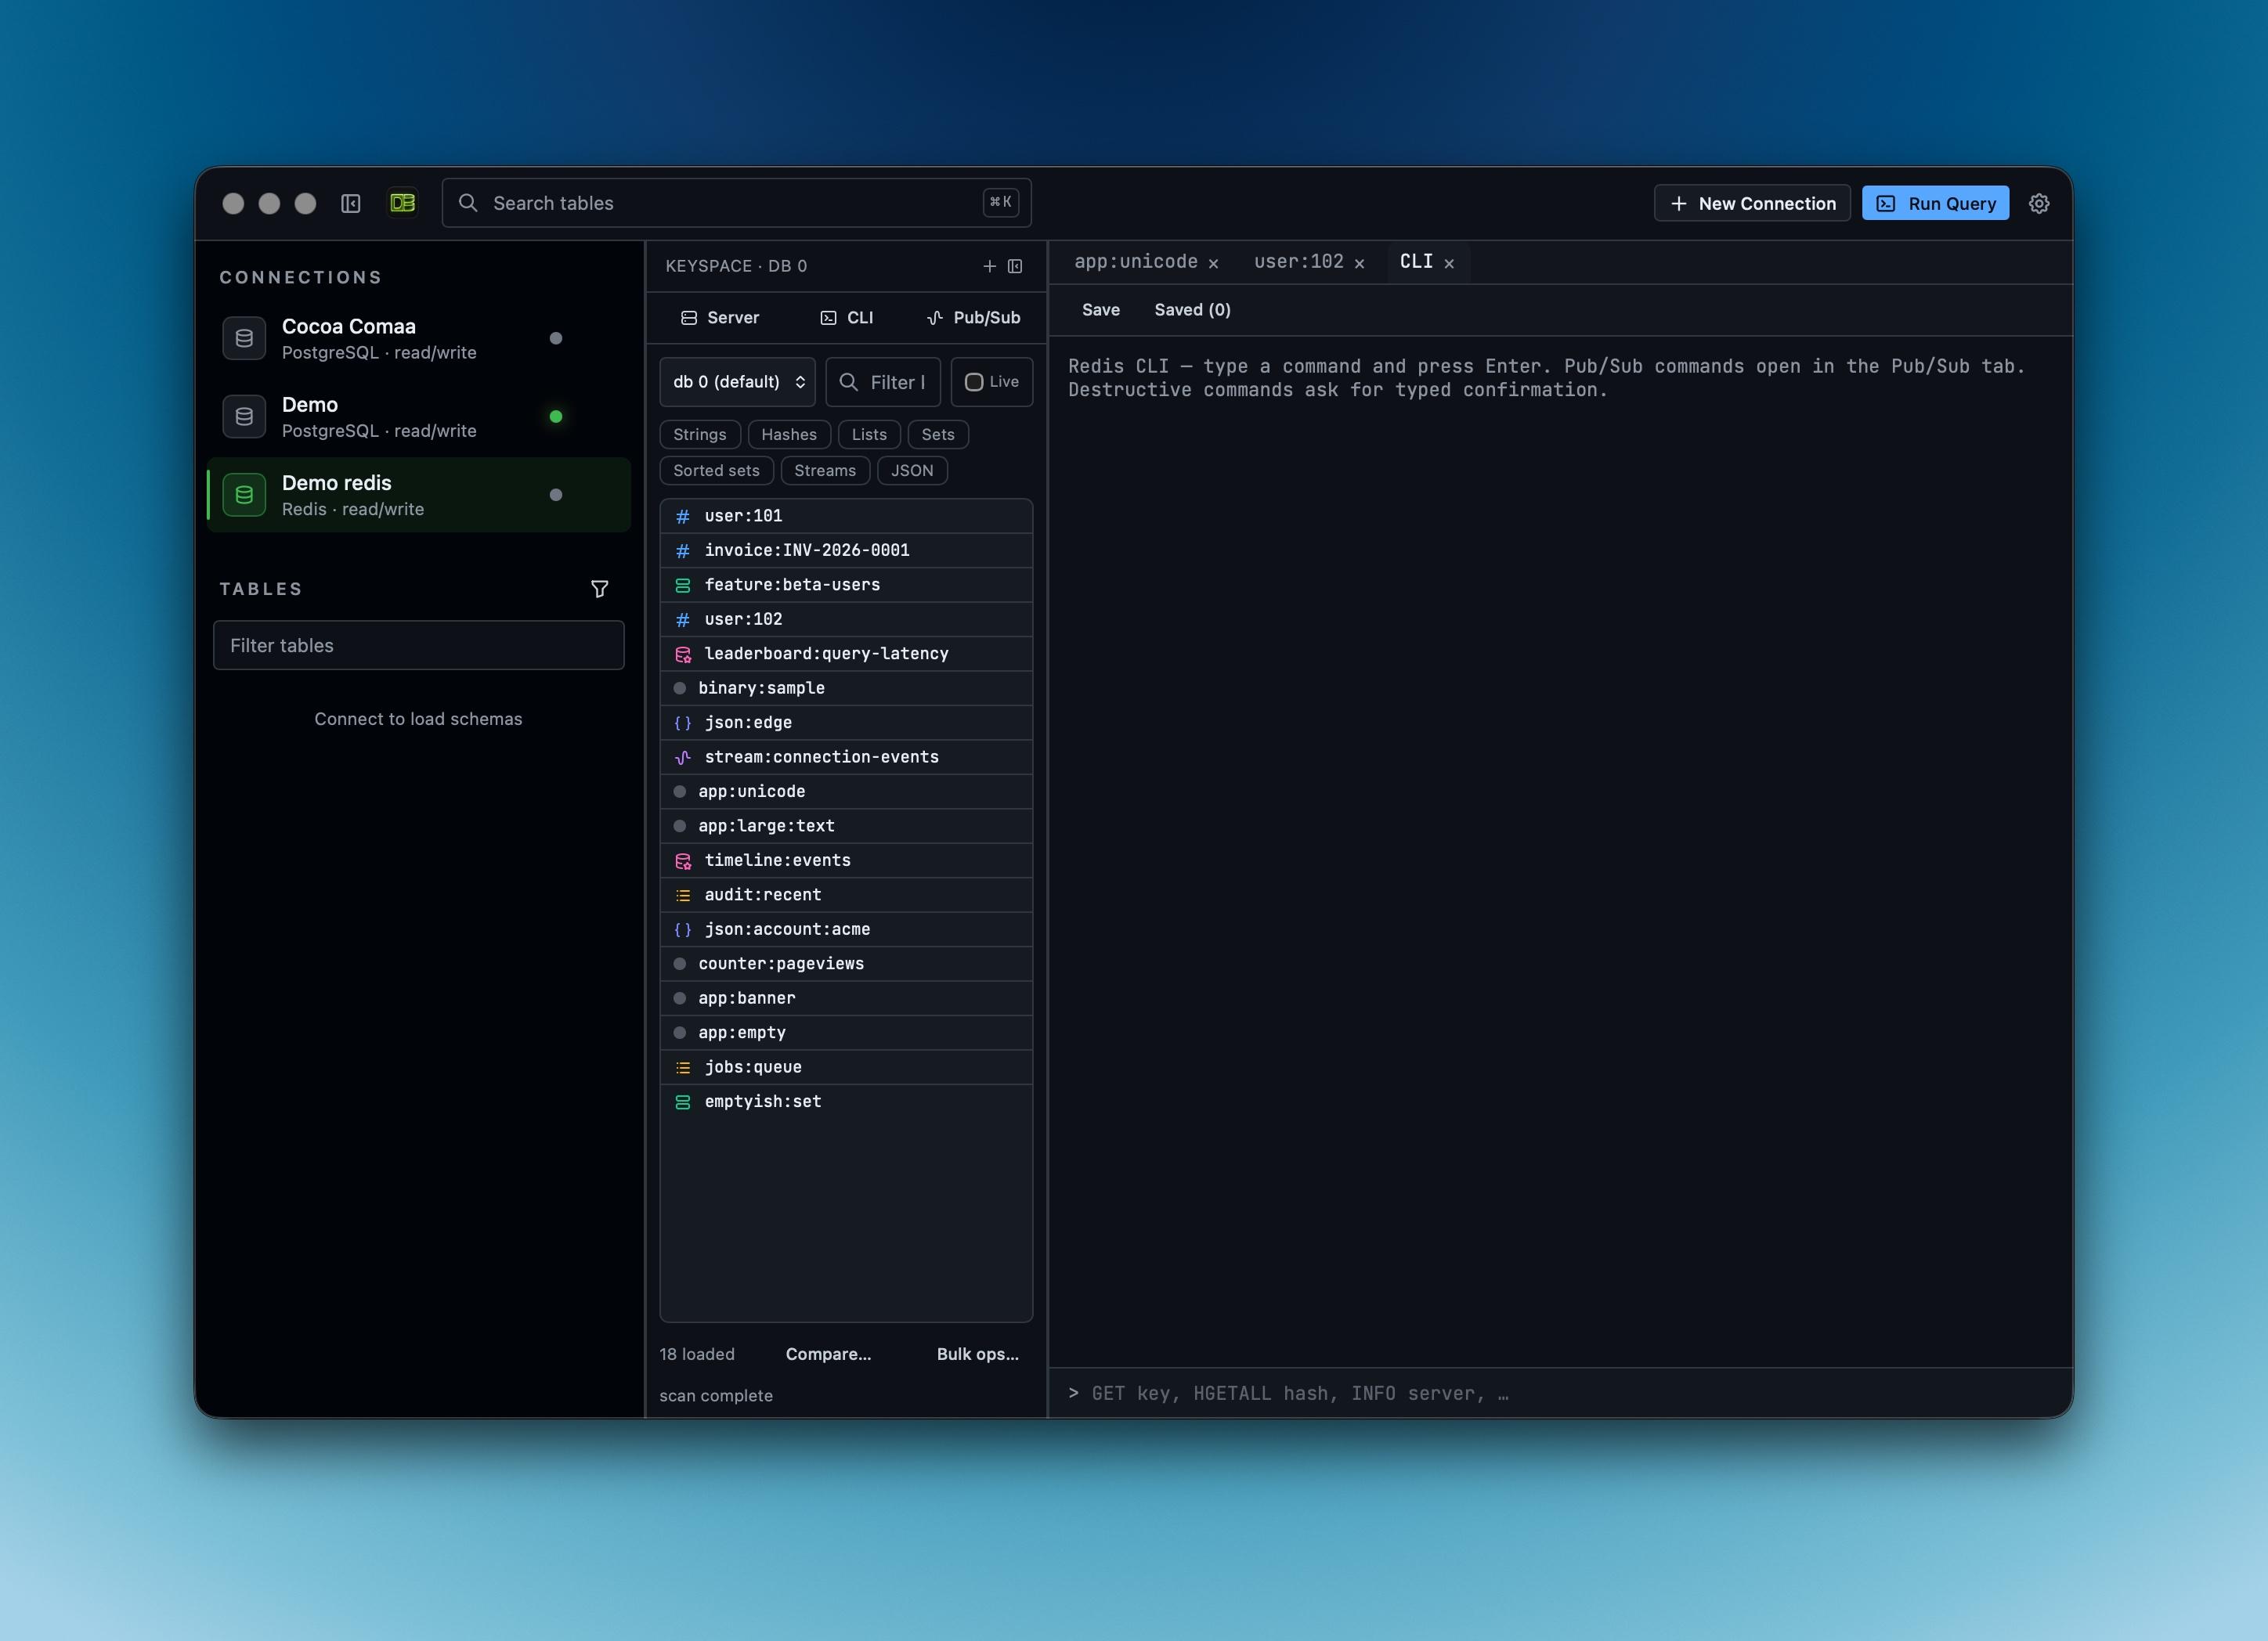
Task: Focus the Search tables field
Action: tap(736, 203)
